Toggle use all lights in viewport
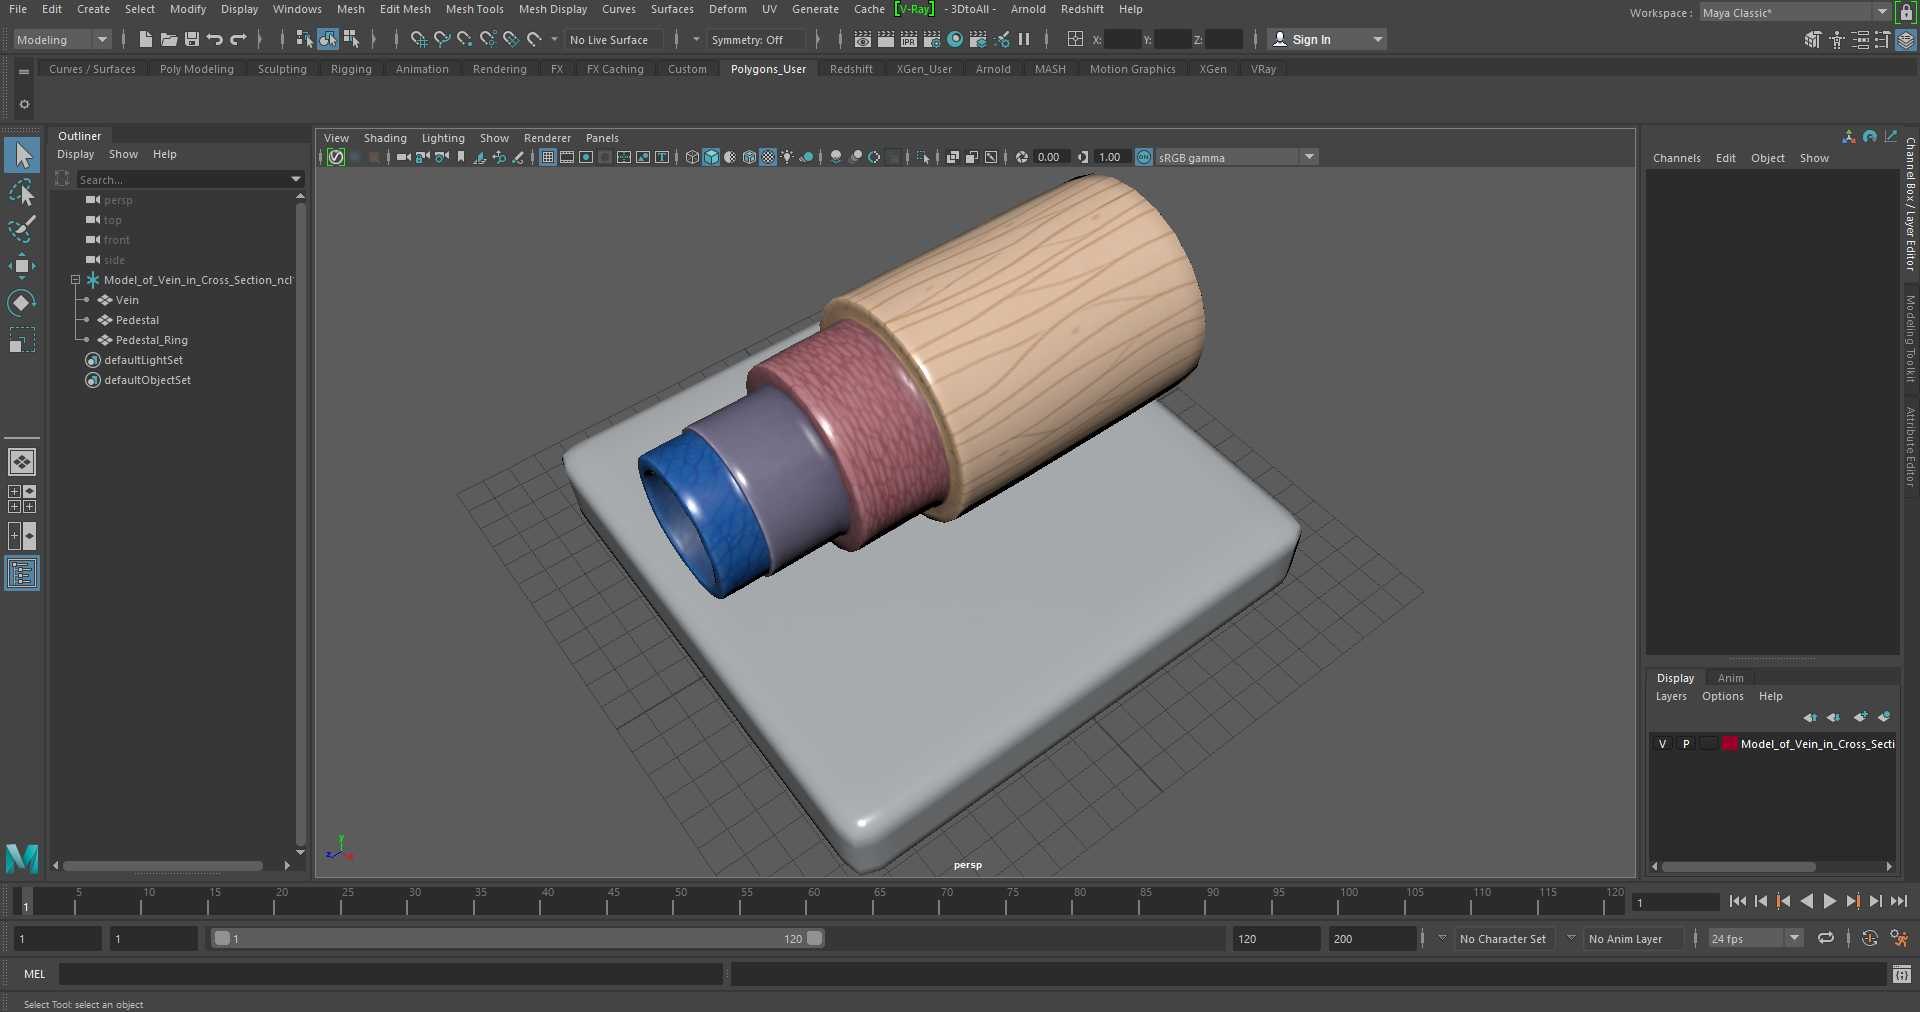 pyautogui.click(x=787, y=157)
